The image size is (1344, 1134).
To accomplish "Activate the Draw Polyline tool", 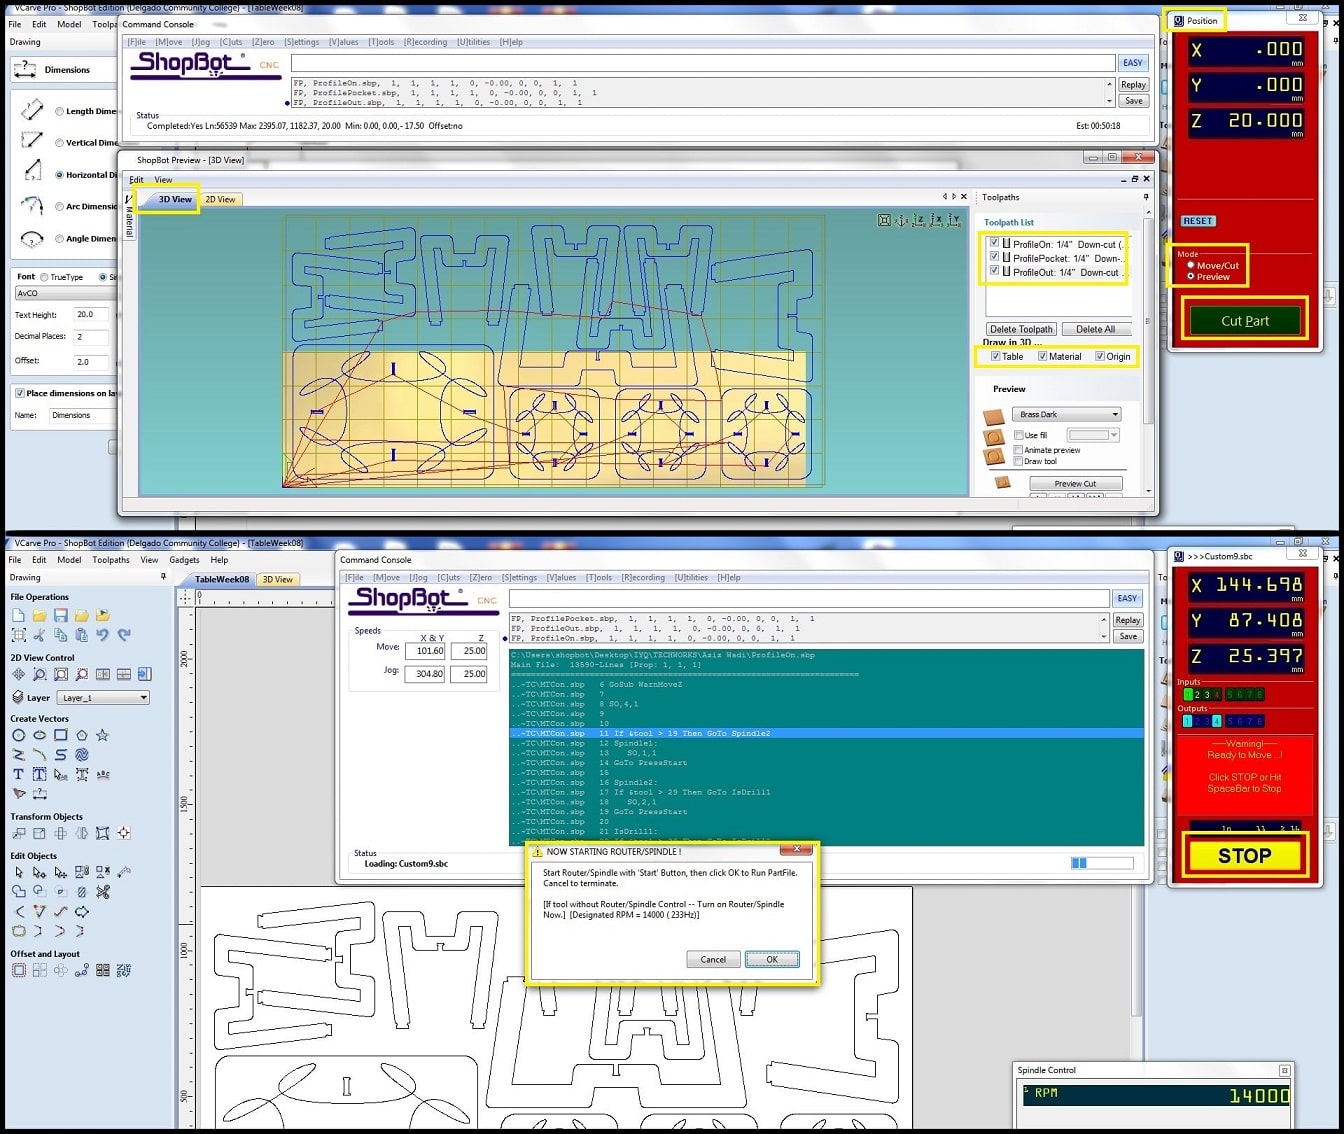I will [x=19, y=755].
